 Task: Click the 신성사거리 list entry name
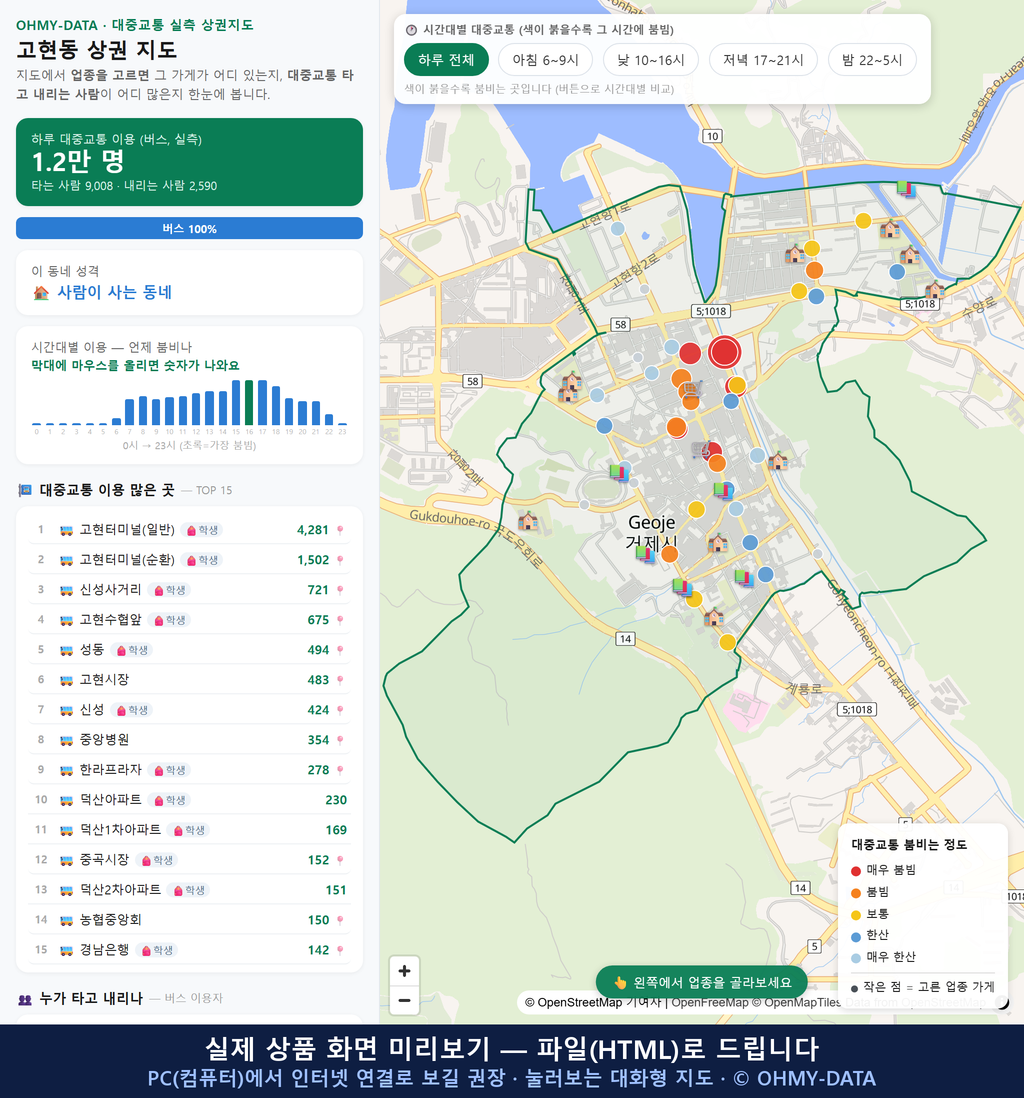click(x=111, y=590)
